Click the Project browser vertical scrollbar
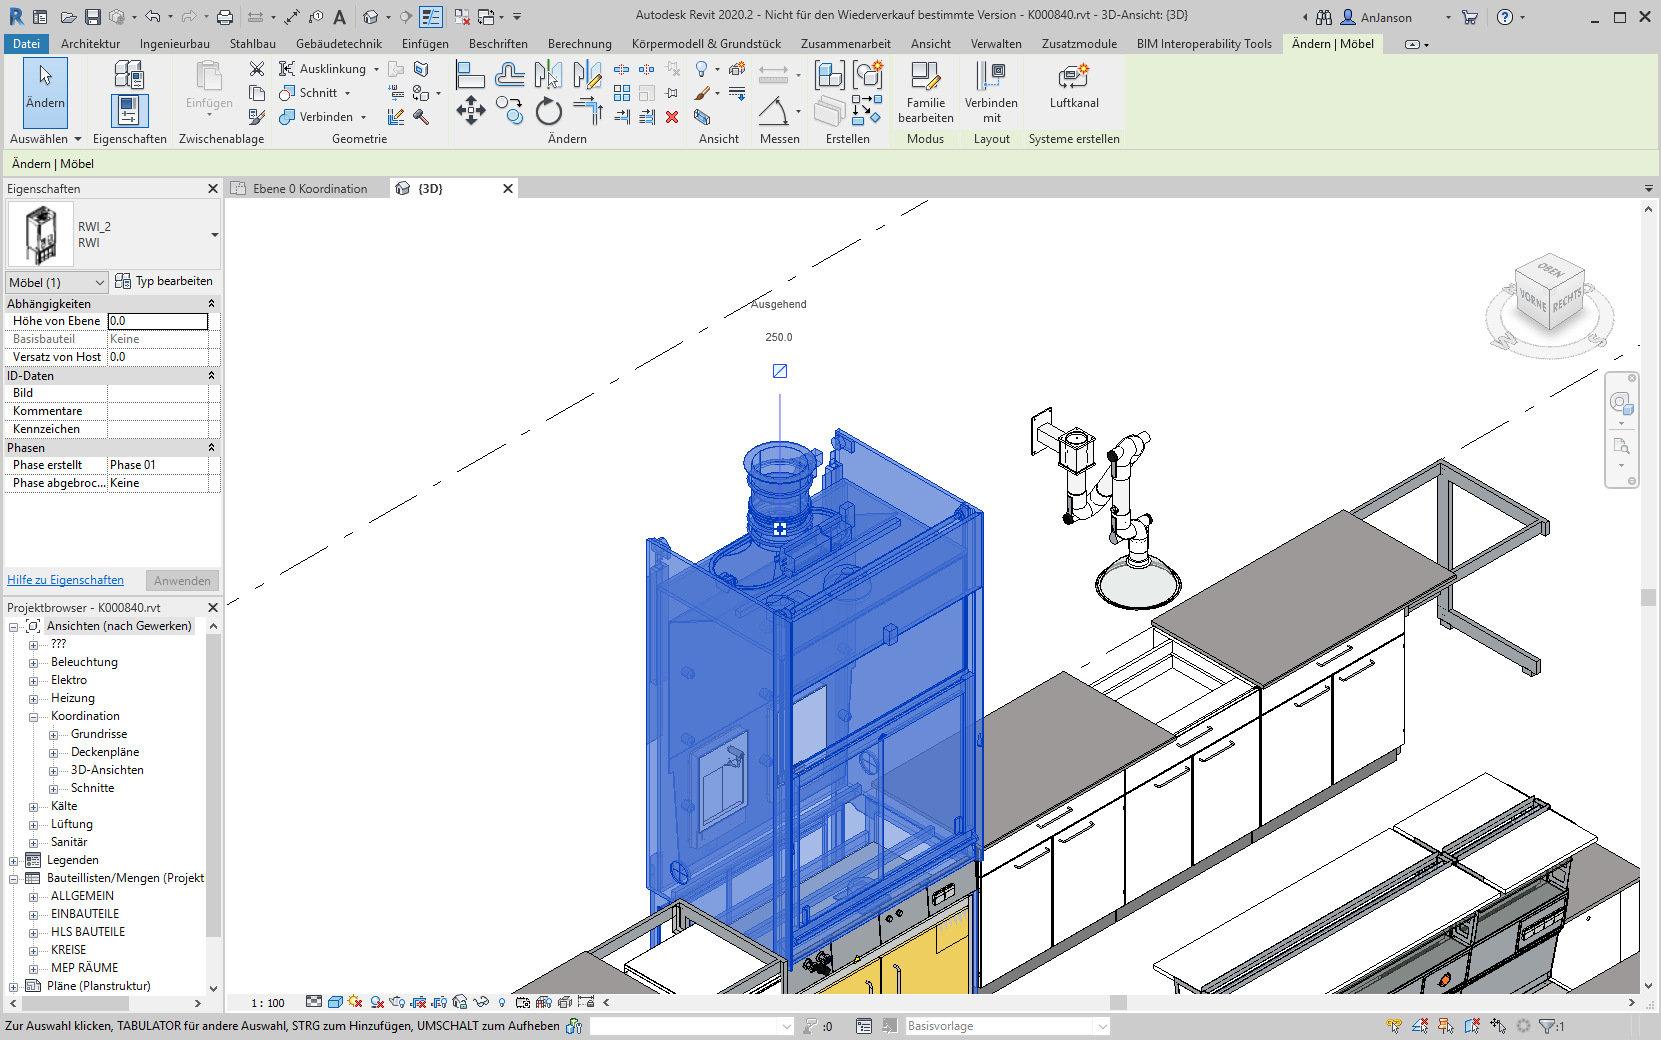1661x1040 pixels. click(213, 786)
